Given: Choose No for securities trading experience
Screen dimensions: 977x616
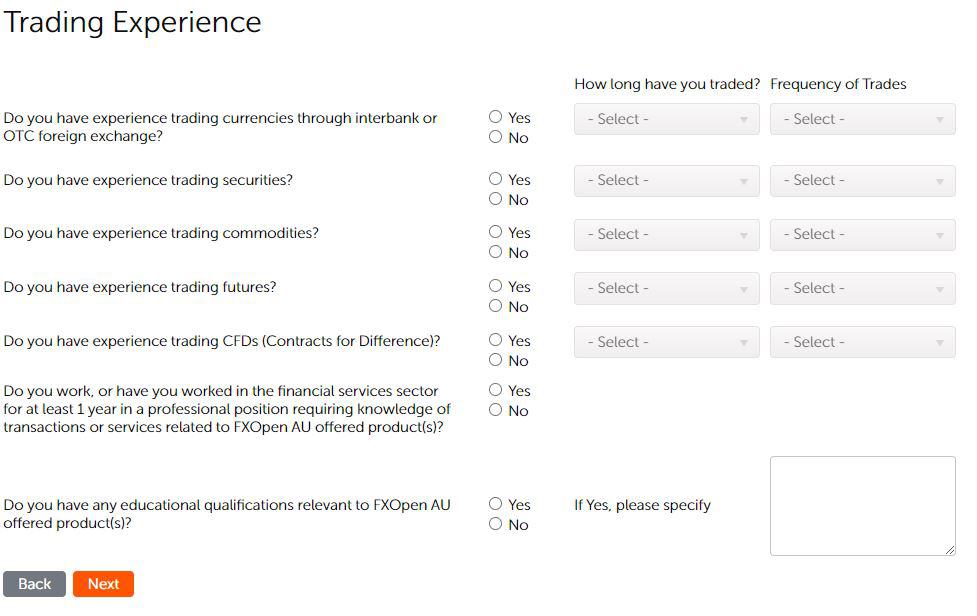Looking at the screenshot, I should click(x=496, y=199).
